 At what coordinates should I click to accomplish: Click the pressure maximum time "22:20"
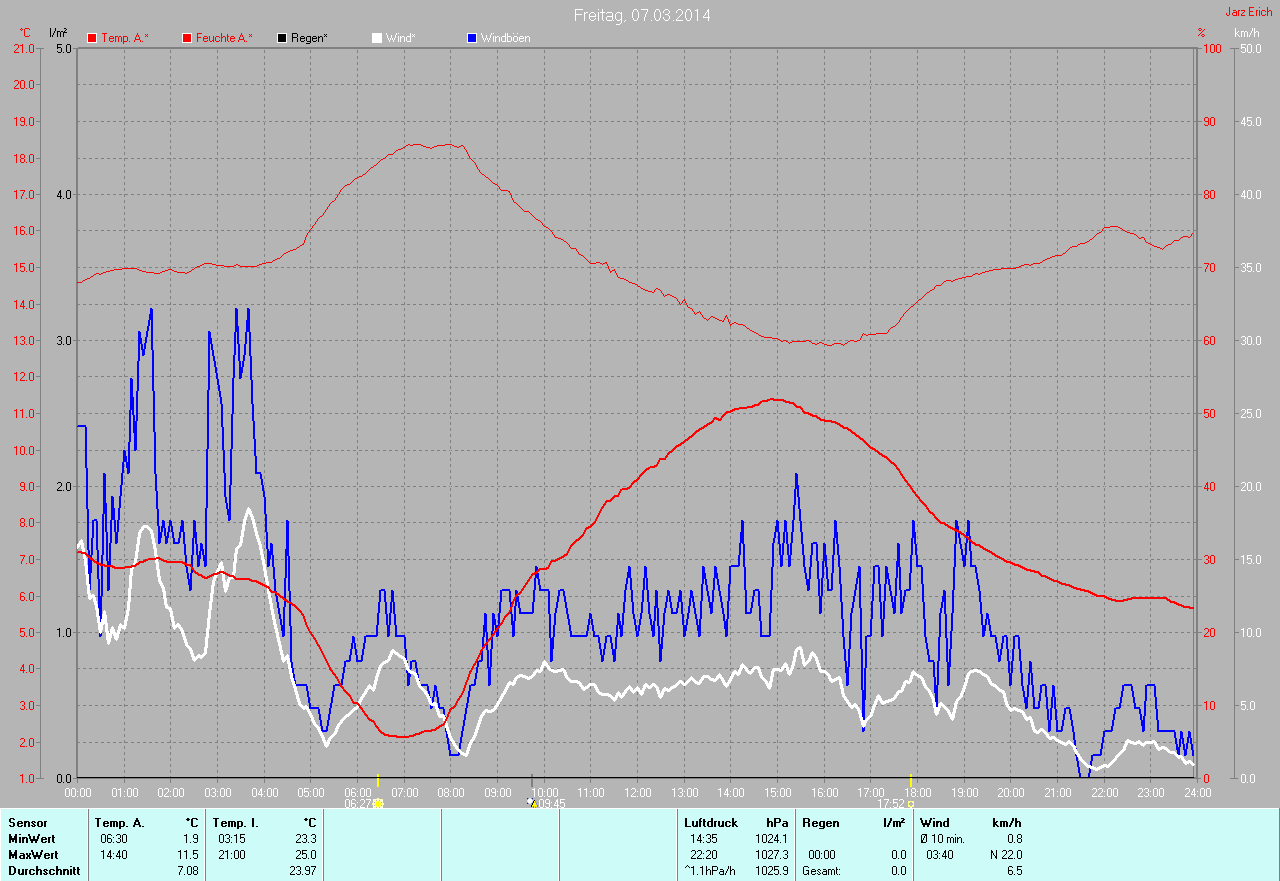tap(704, 855)
